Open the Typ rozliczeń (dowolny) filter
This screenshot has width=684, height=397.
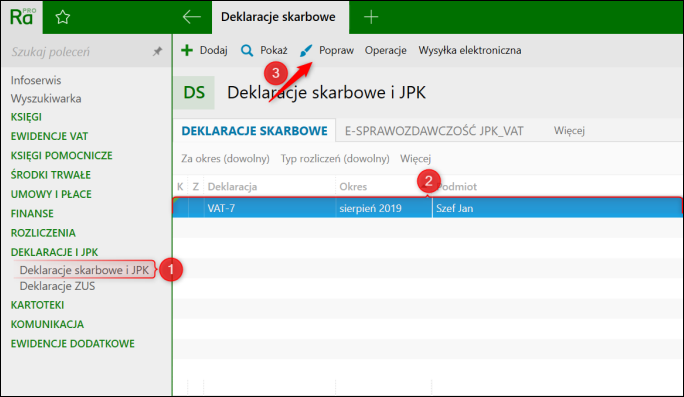coord(335,159)
